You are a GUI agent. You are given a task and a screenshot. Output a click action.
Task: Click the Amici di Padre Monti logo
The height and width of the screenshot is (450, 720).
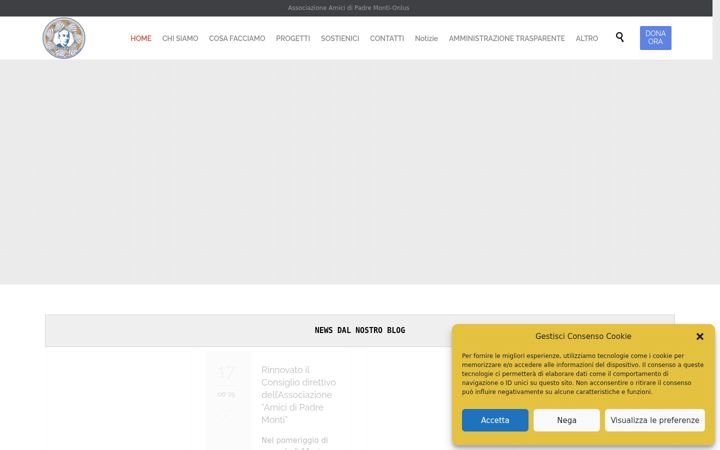[64, 38]
